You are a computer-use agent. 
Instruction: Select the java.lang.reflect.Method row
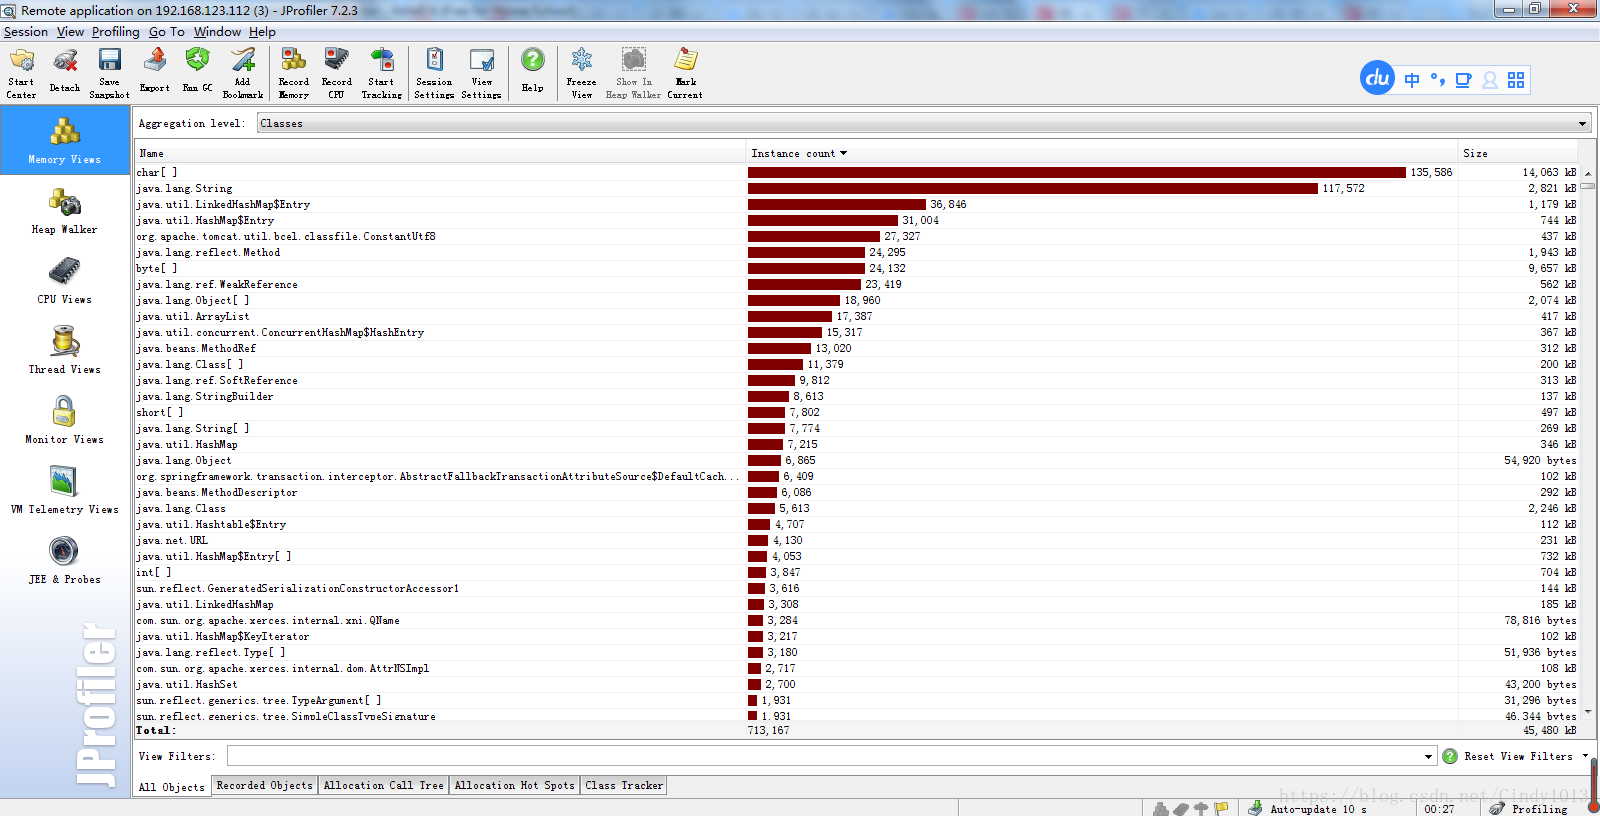856,252
